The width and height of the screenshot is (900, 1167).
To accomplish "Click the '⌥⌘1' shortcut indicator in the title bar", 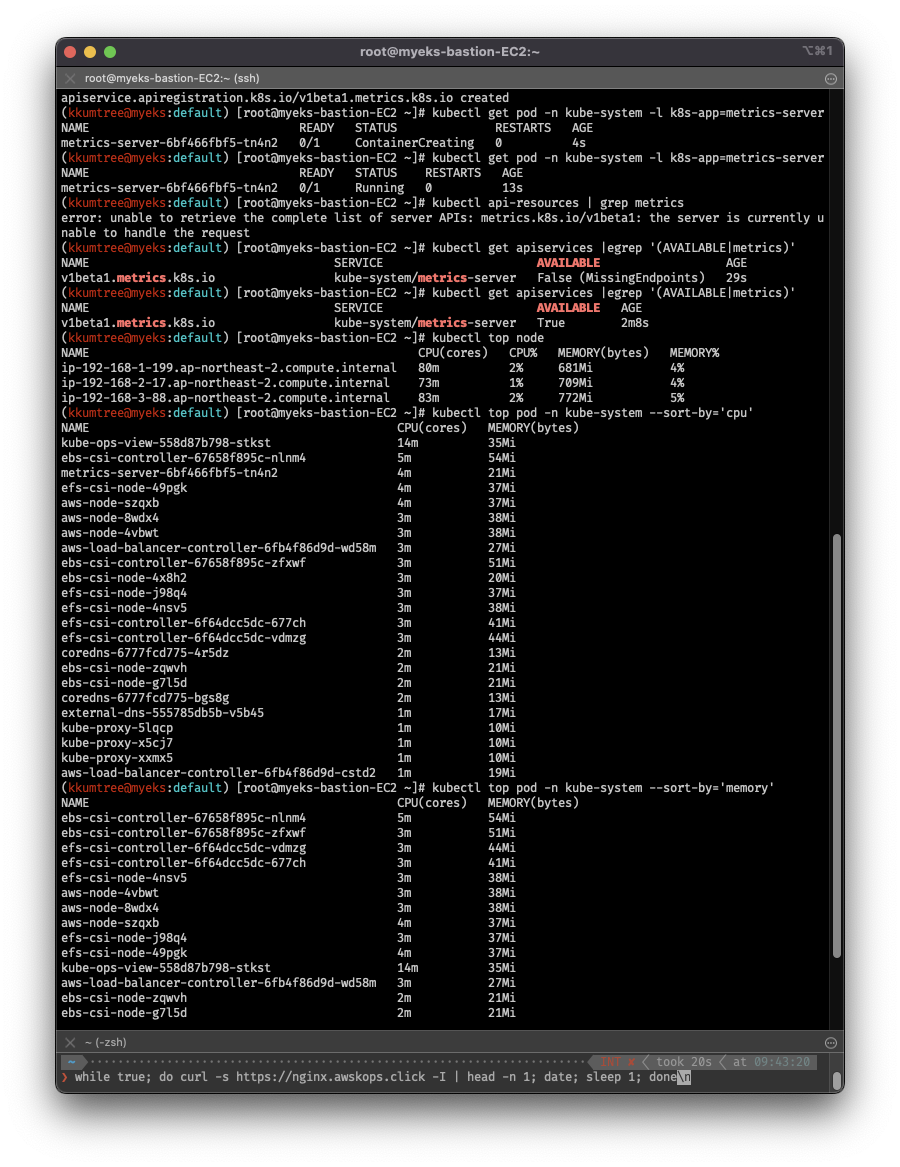I will [817, 51].
